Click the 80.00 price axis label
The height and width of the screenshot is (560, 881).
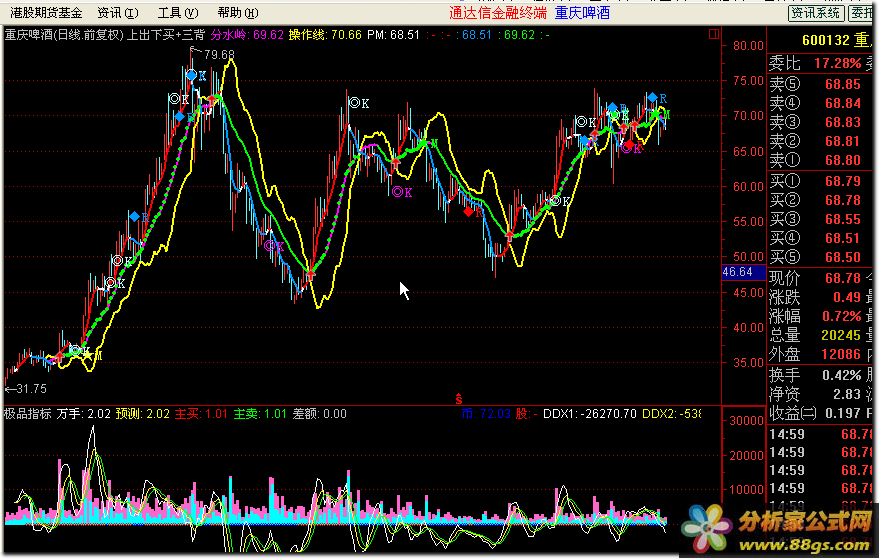click(748, 45)
